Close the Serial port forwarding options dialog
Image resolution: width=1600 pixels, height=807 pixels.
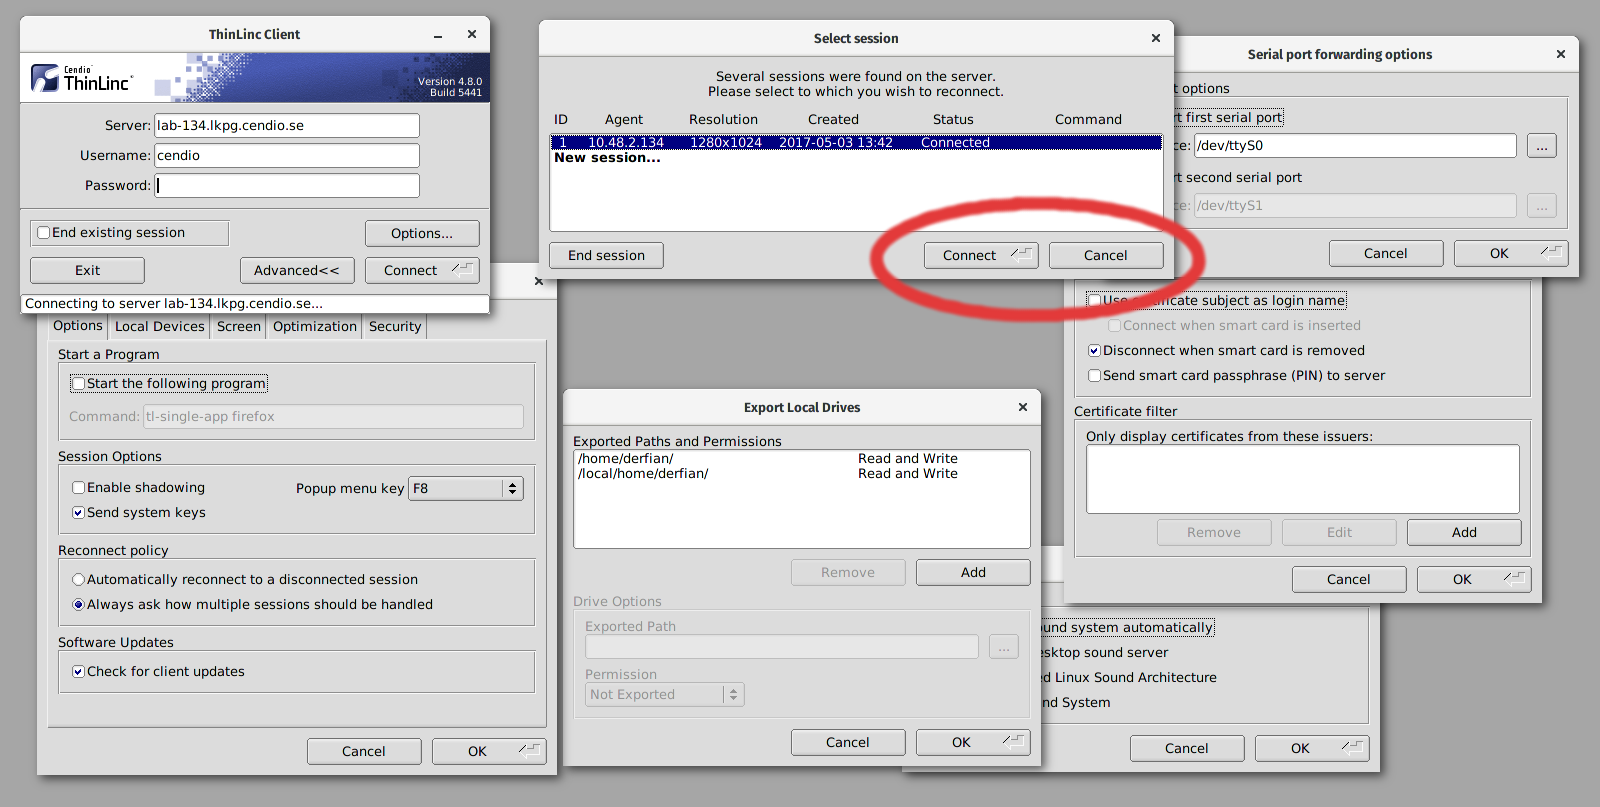(x=1561, y=54)
